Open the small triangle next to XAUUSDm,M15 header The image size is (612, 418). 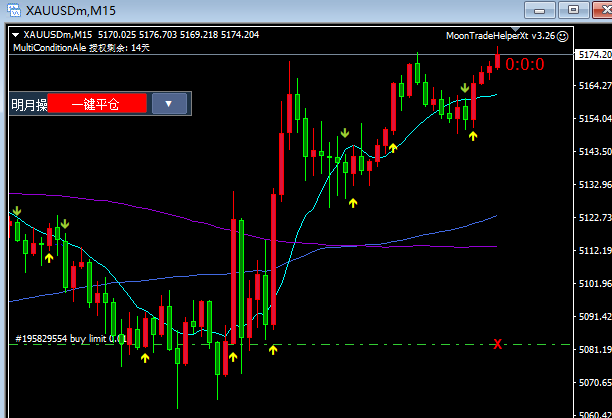(x=16, y=35)
